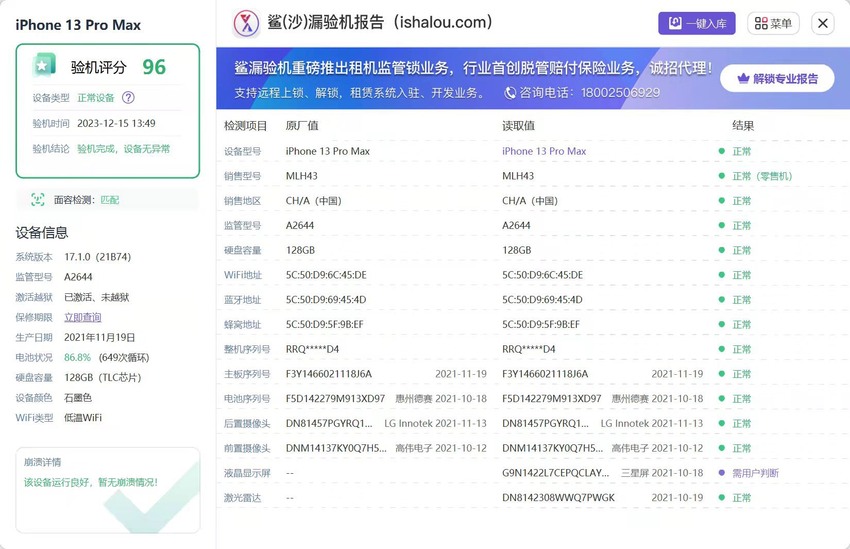Click factory mainboard serial F3Y1466021118J6A
Screen dimensions: 850x549
[x=329, y=374]
